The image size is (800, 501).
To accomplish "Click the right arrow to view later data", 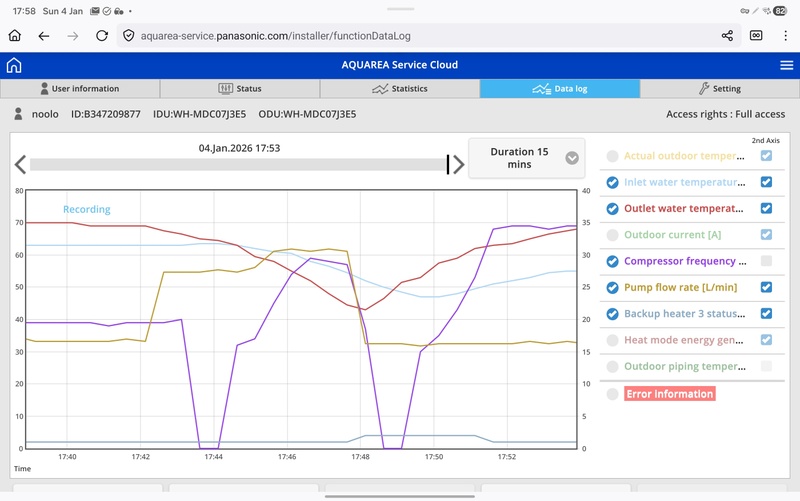I will click(459, 165).
